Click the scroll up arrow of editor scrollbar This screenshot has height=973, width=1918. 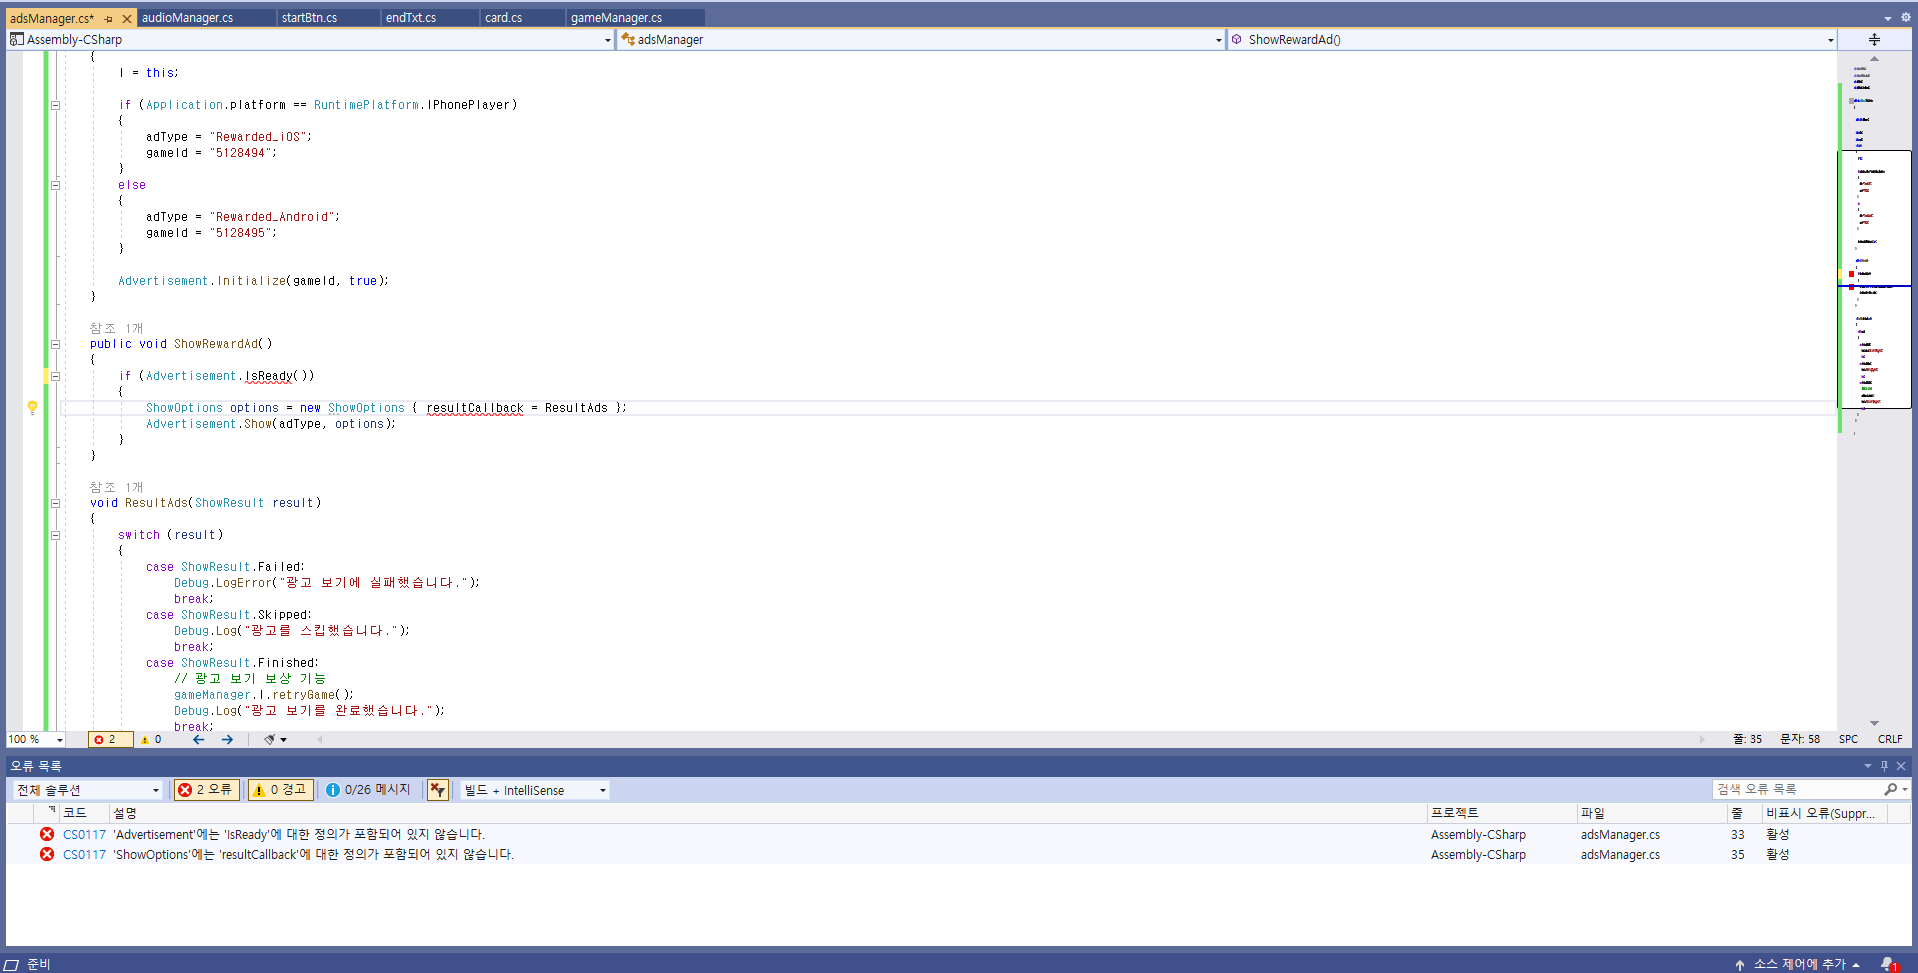[1874, 59]
